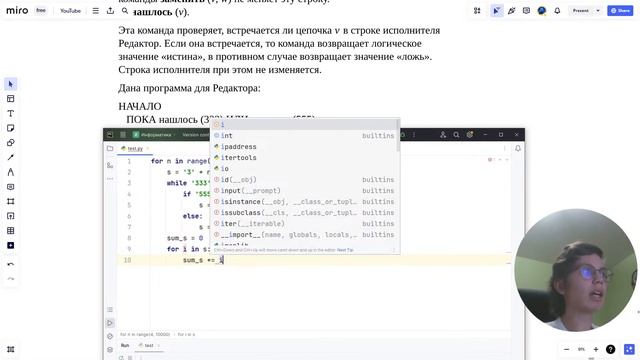Export the Miro board
Screen dimensions: 640x360
pos(110,11)
